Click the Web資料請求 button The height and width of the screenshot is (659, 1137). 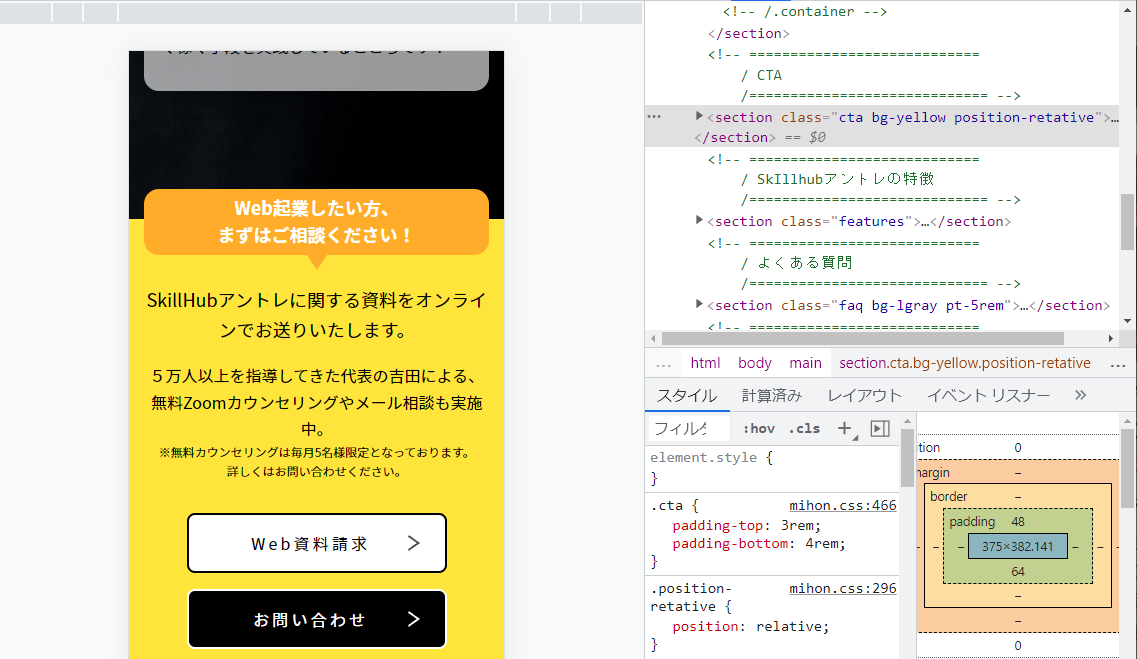317,543
